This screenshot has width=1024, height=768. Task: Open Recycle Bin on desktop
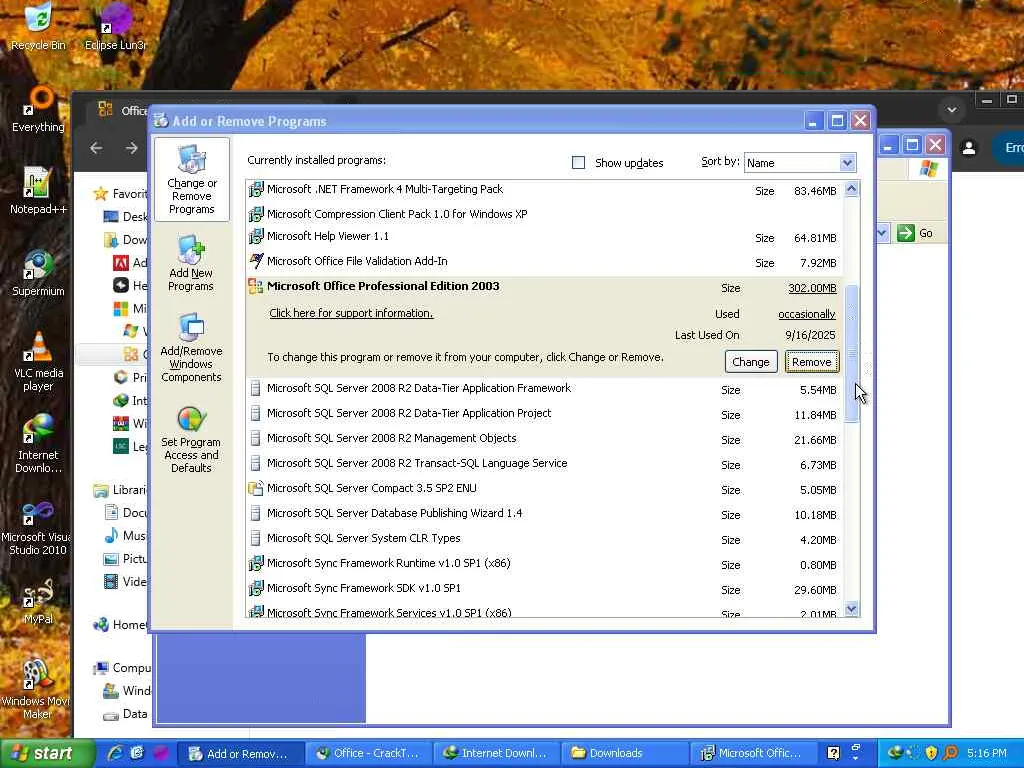tap(38, 26)
